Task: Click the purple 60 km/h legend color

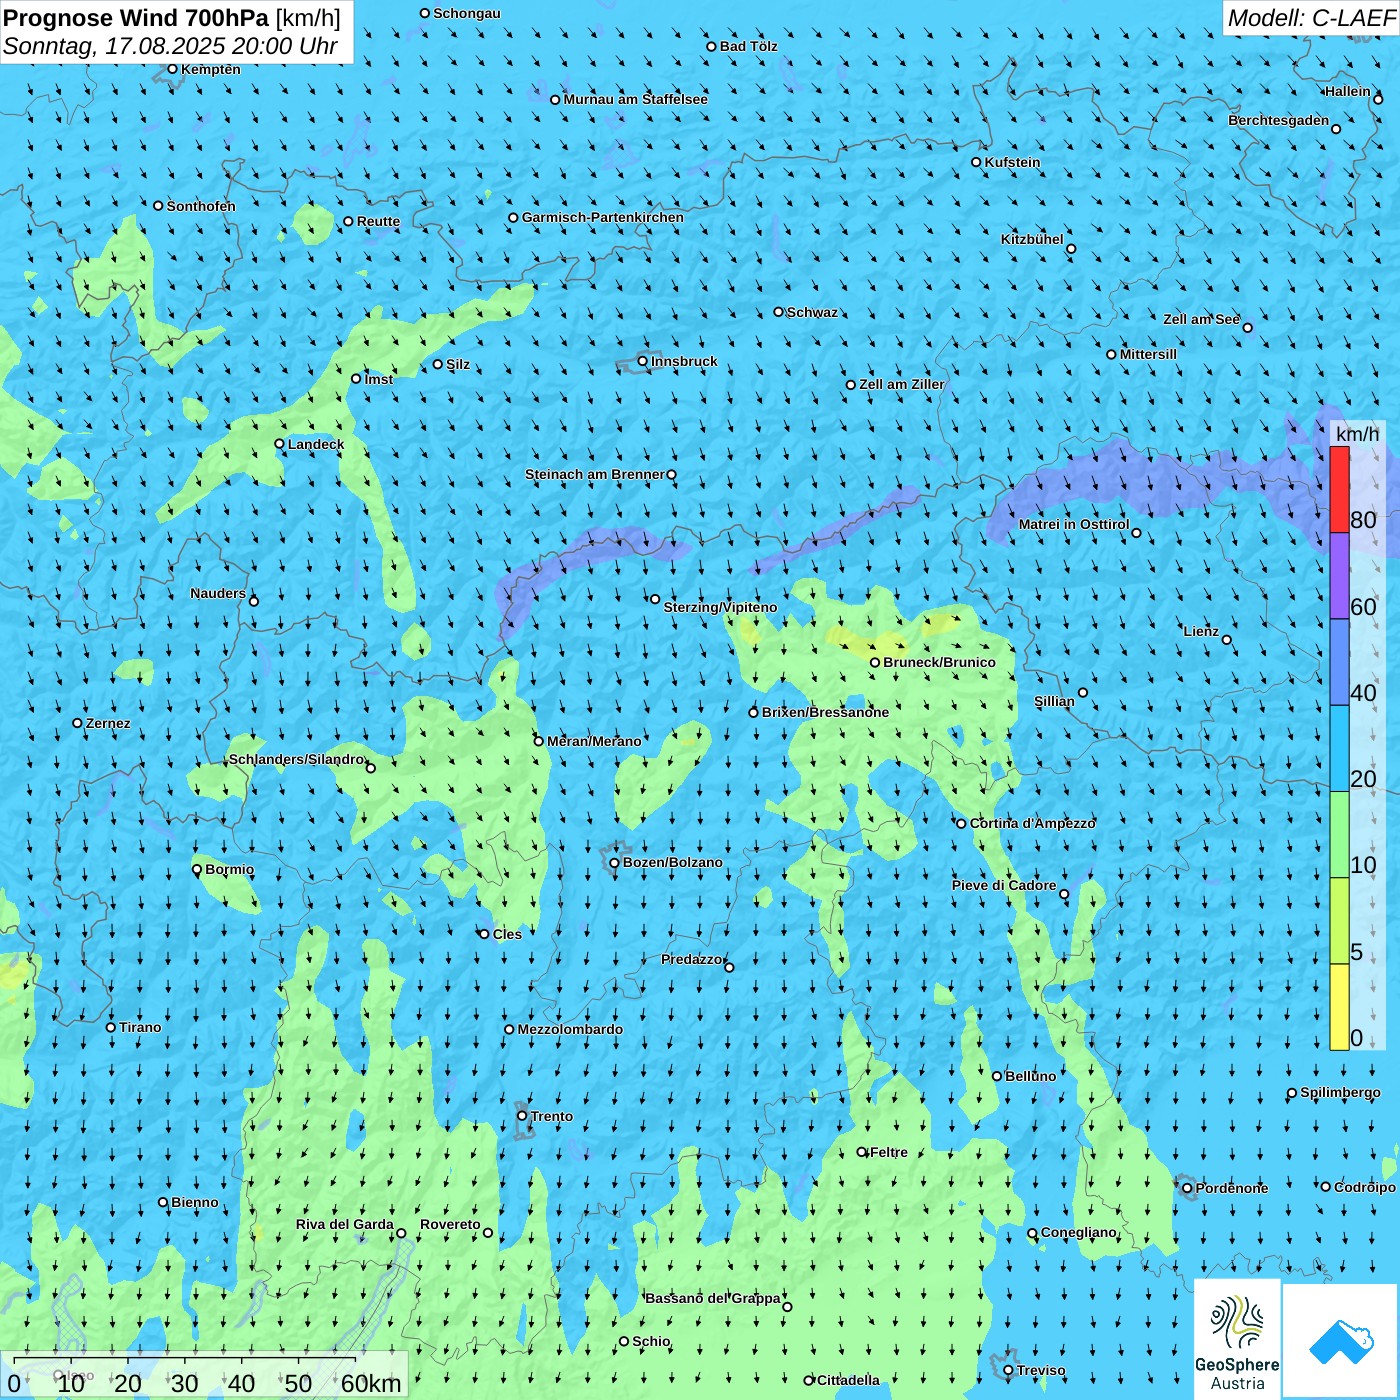Action: (x=1339, y=576)
